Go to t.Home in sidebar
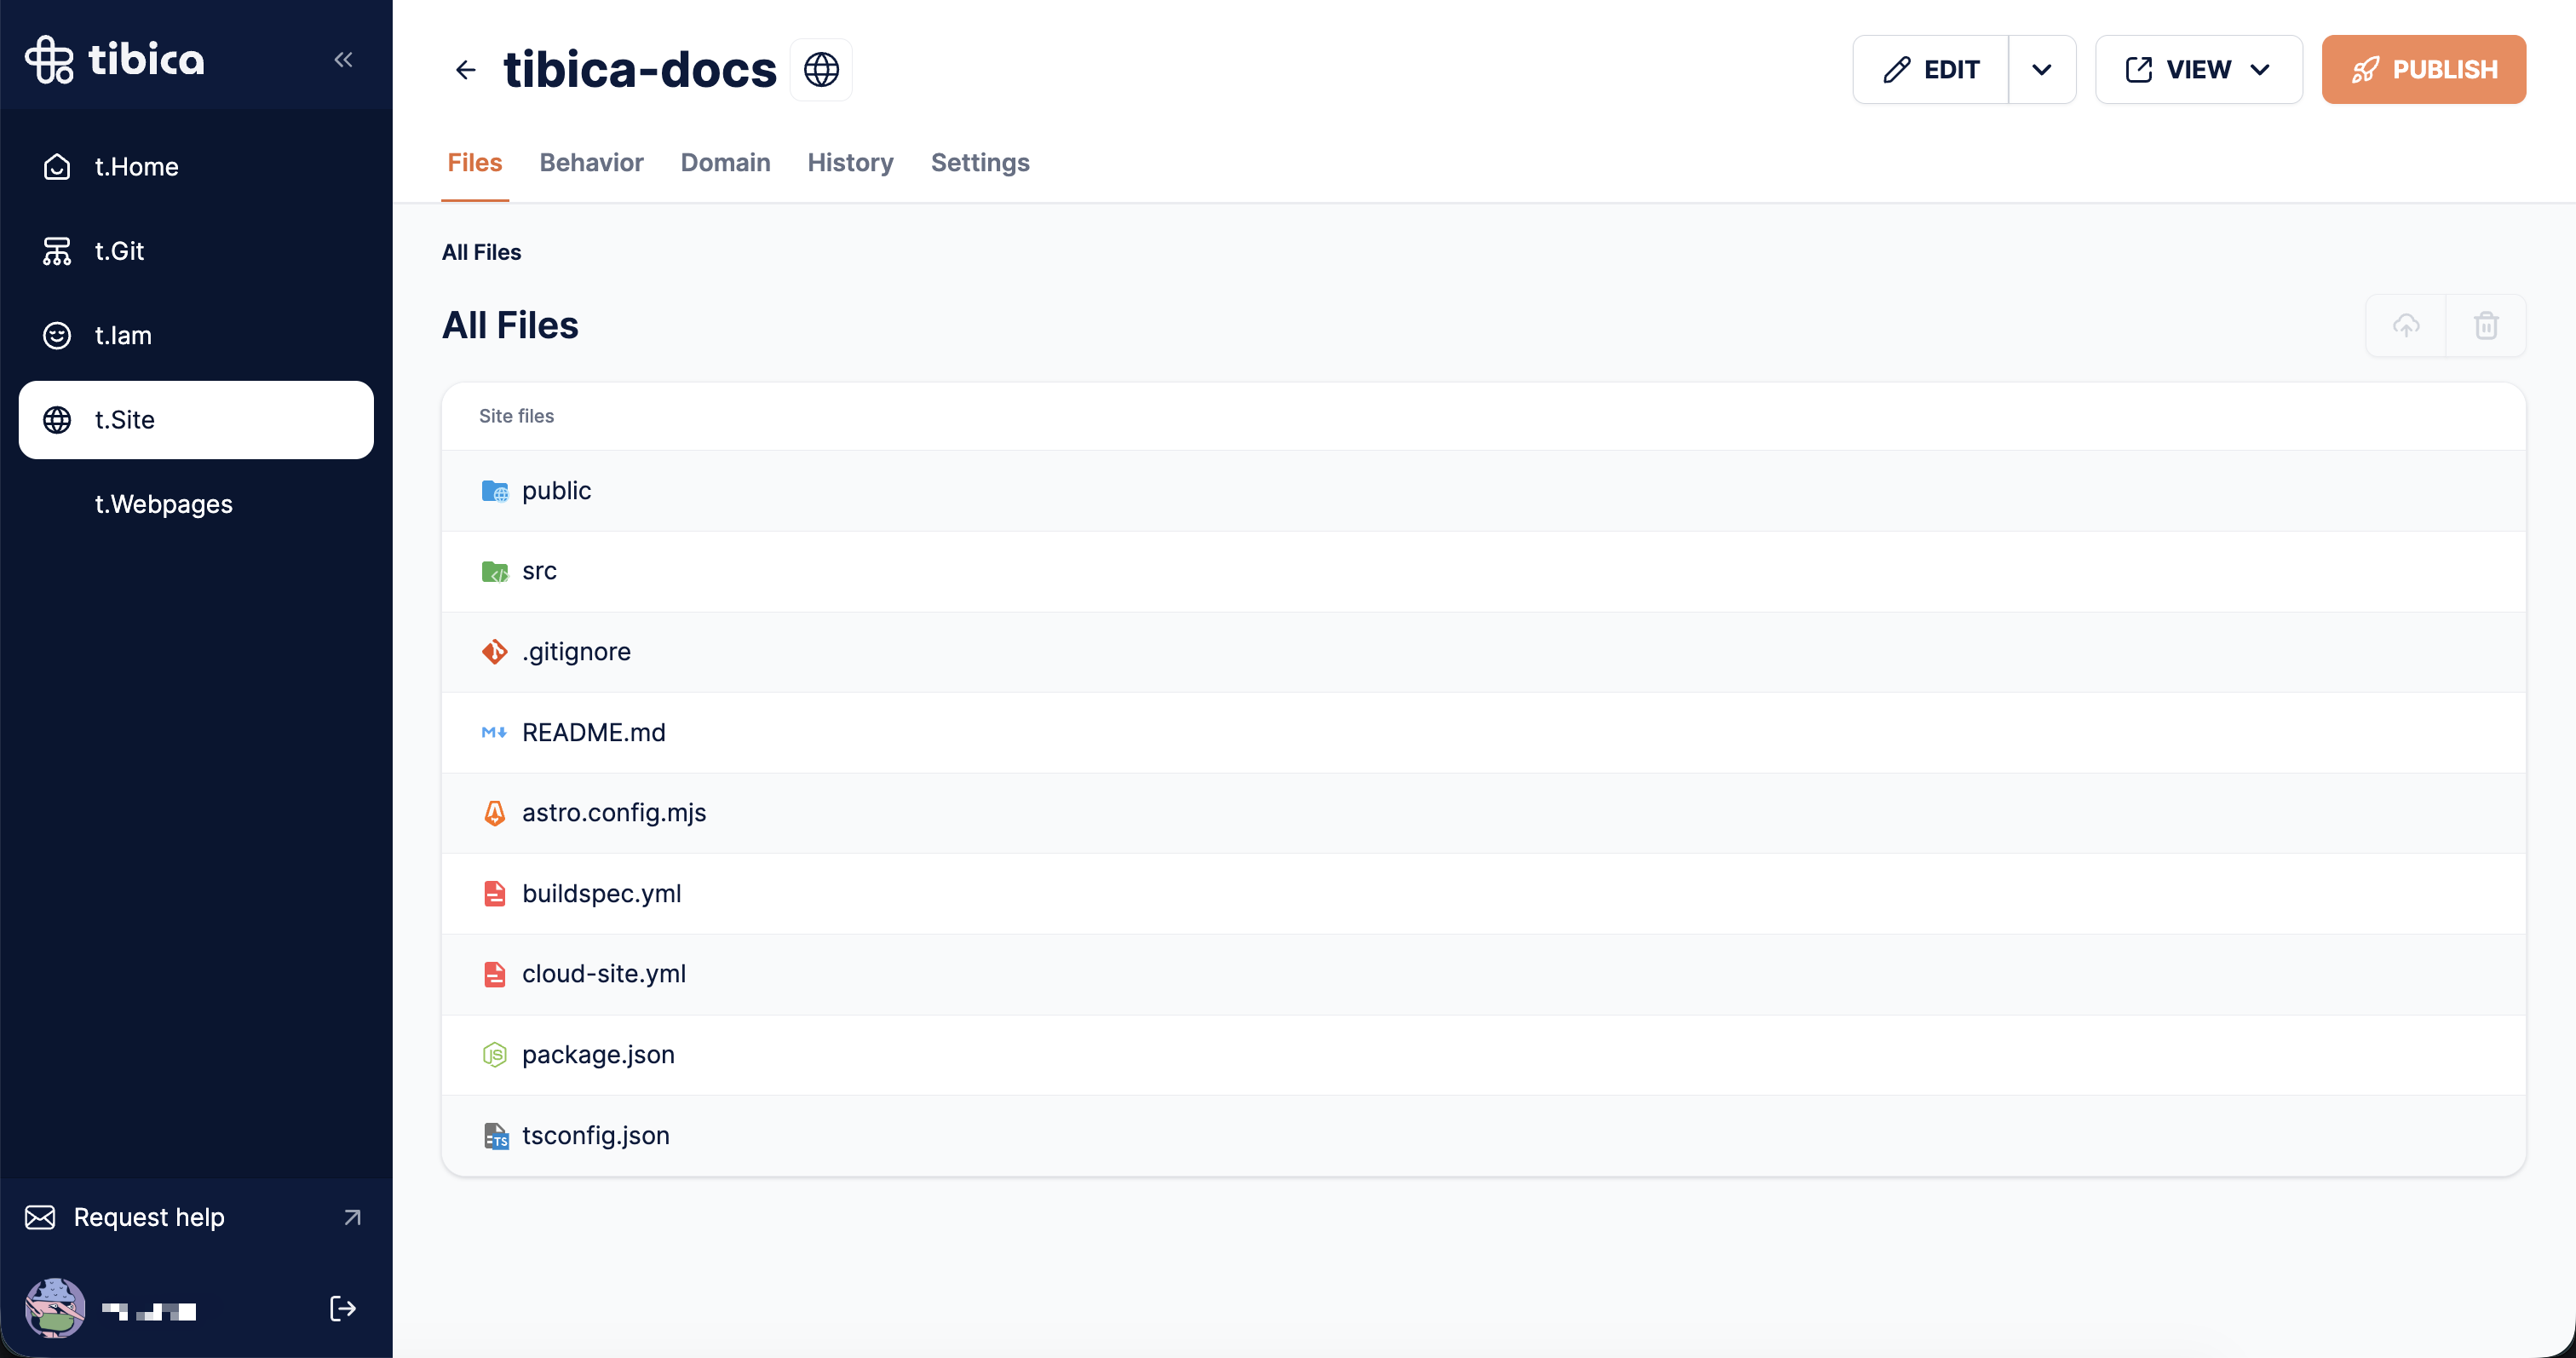This screenshot has height=1358, width=2576. pyautogui.click(x=136, y=167)
